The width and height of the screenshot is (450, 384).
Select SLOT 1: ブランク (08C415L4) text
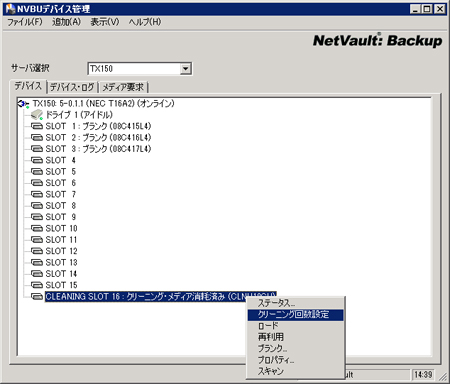pyautogui.click(x=98, y=126)
